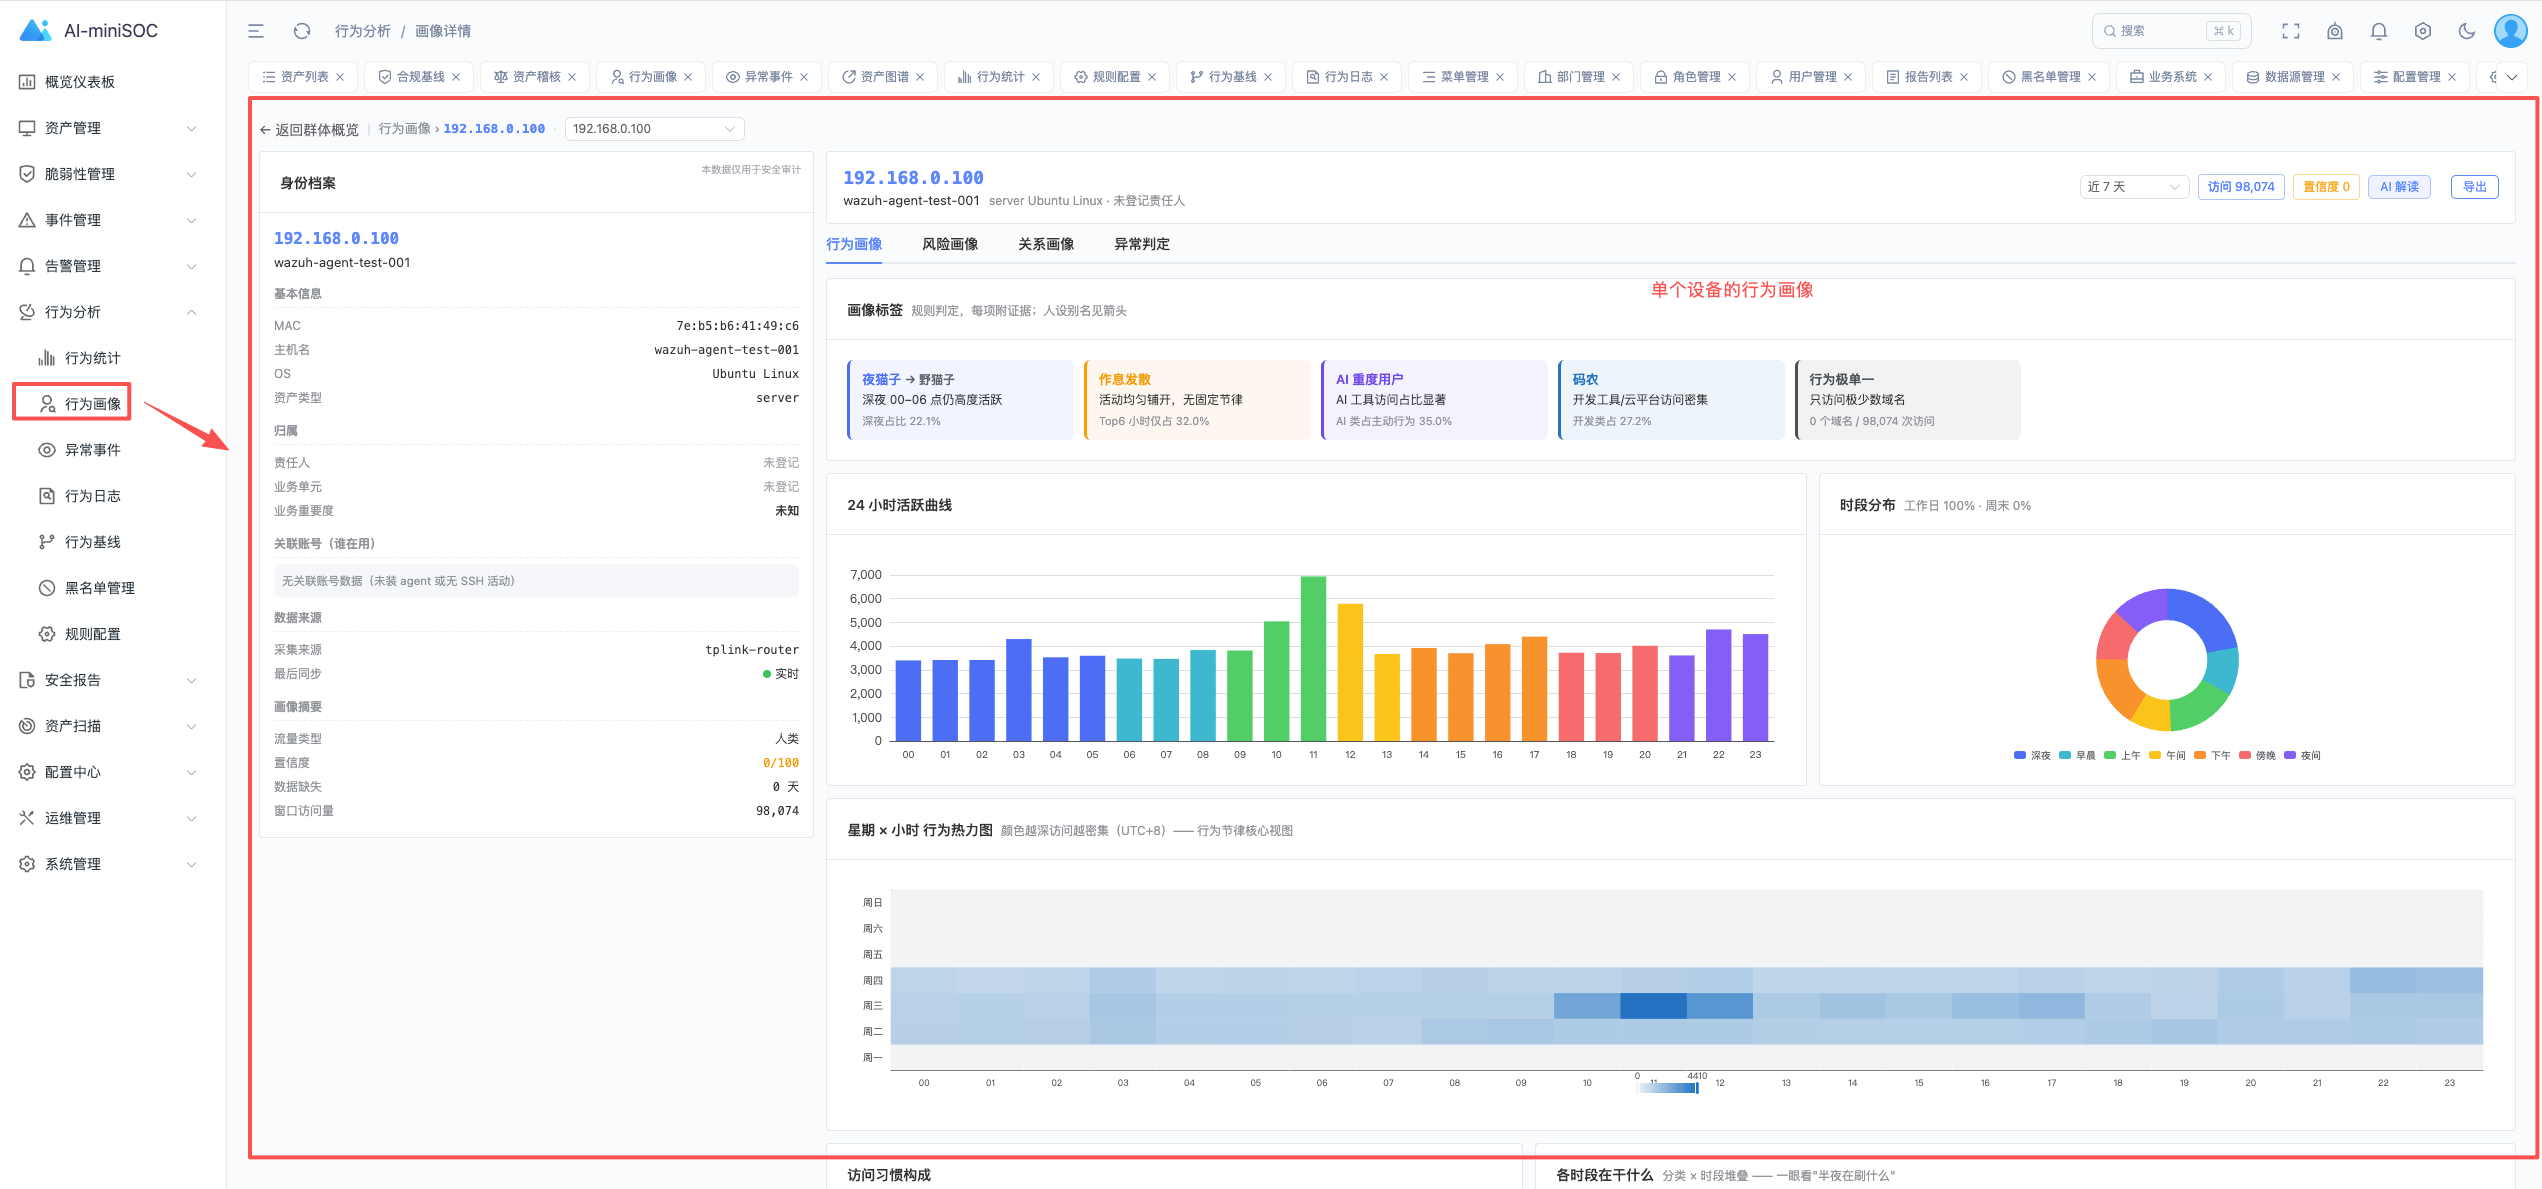Click 返回群体概览 back link
Image resolution: width=2542 pixels, height=1189 pixels.
click(309, 129)
